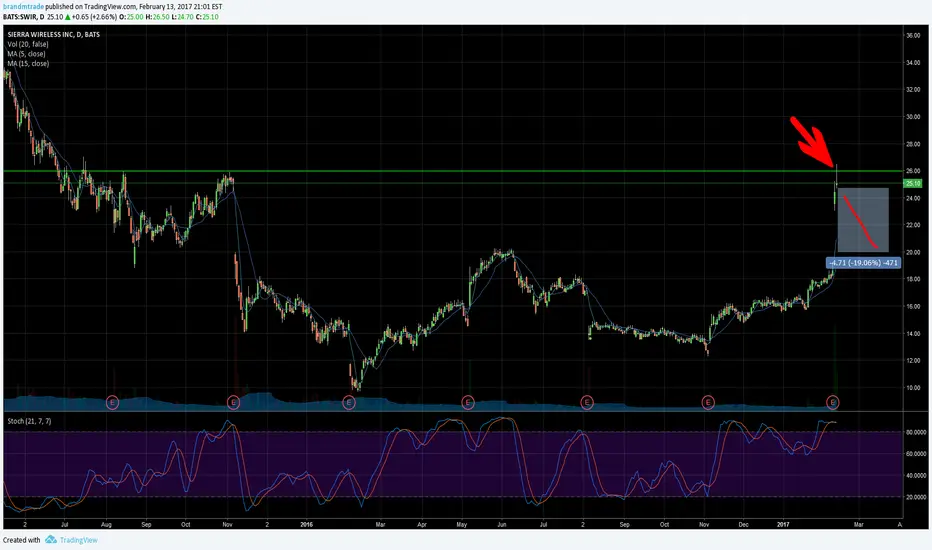Select the SIERRA WIRELESS INC, D, BATS legend
Viewport: 932px width, 550px height.
(x=53, y=34)
